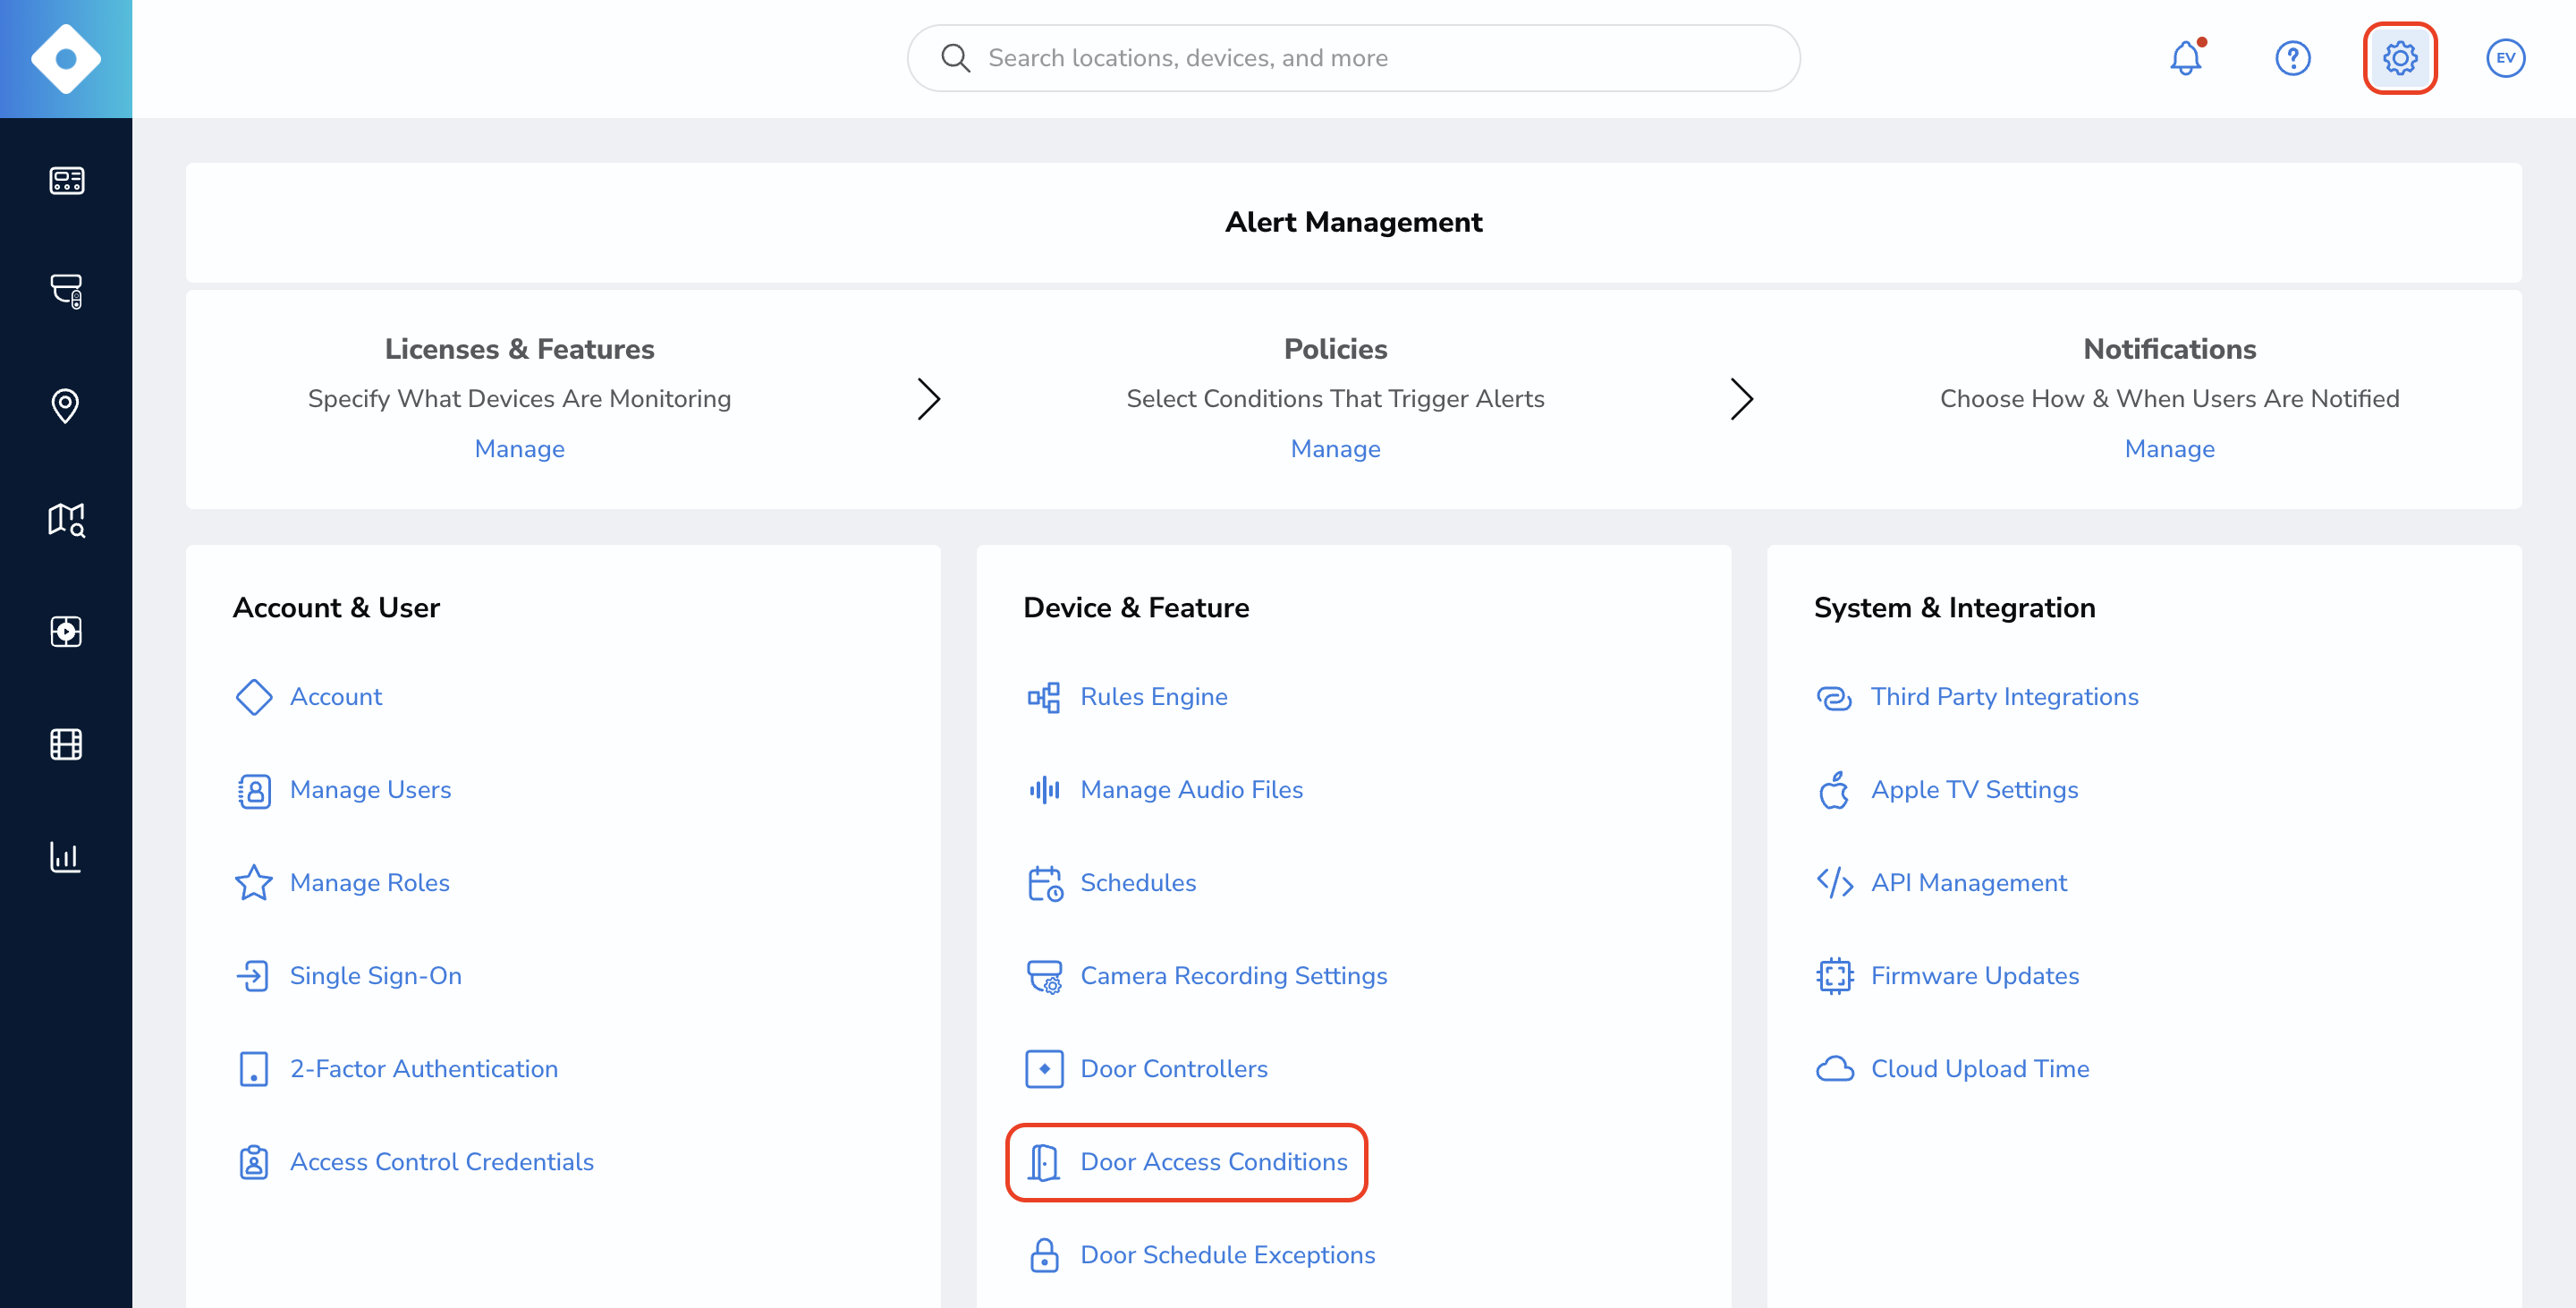The image size is (2576, 1308).
Task: Open the map search icon in sidebar
Action: coord(66,519)
